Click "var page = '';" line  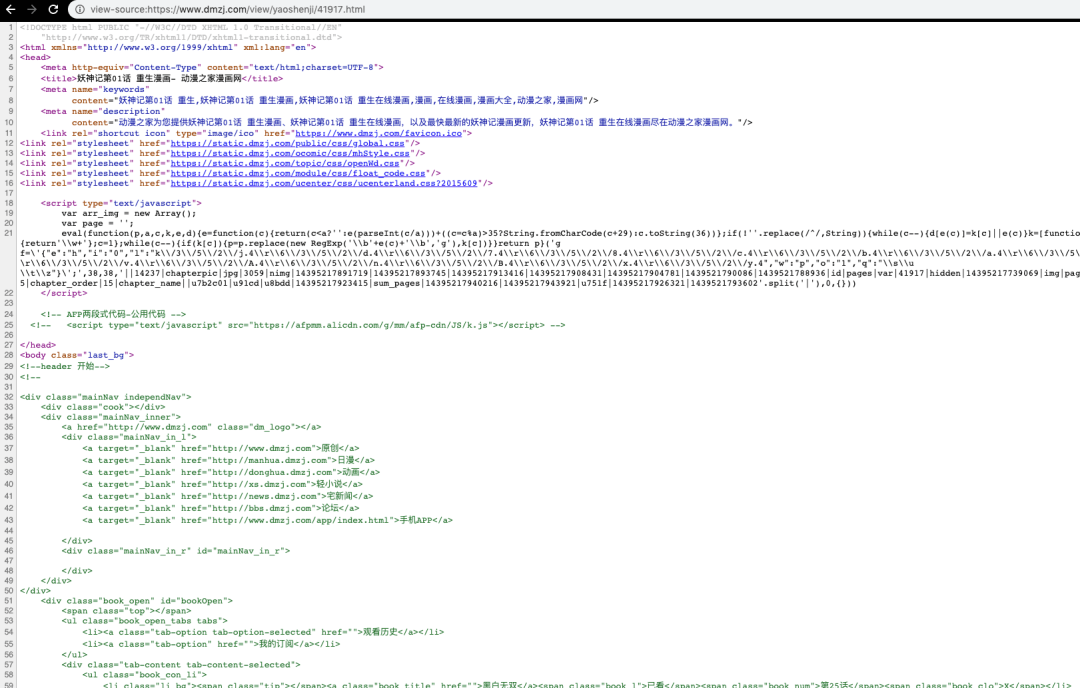97,223
